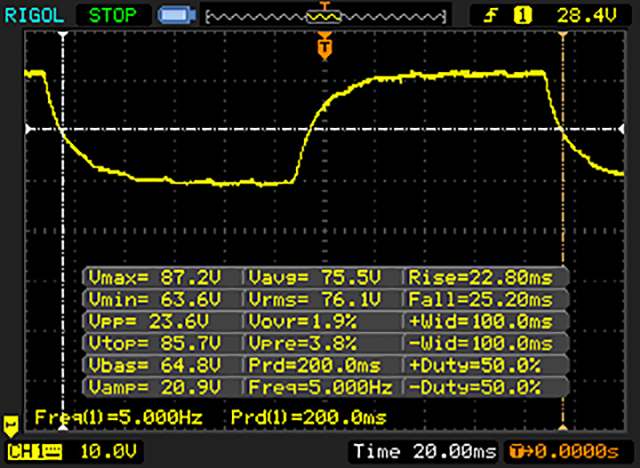Viewport: 640px width, 468px height.
Task: Click the Vmin= 63.6V measurement
Action: pos(154,299)
